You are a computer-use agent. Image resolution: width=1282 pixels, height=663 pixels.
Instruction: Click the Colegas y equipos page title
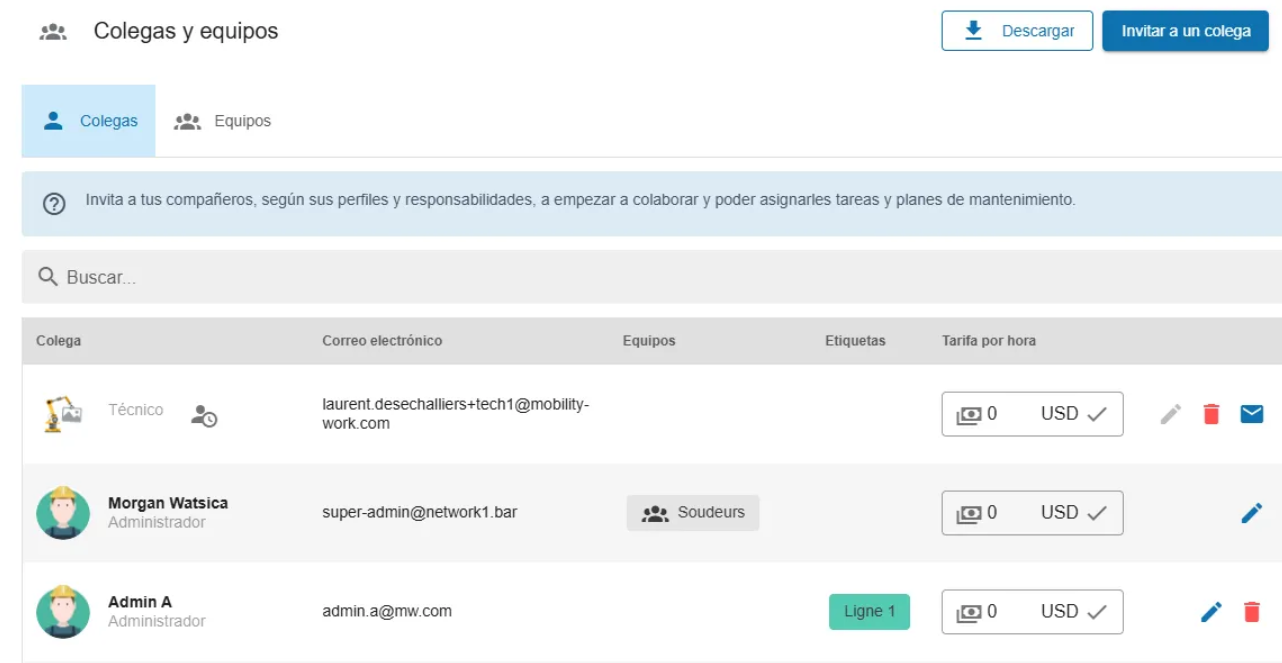pyautogui.click(x=186, y=32)
